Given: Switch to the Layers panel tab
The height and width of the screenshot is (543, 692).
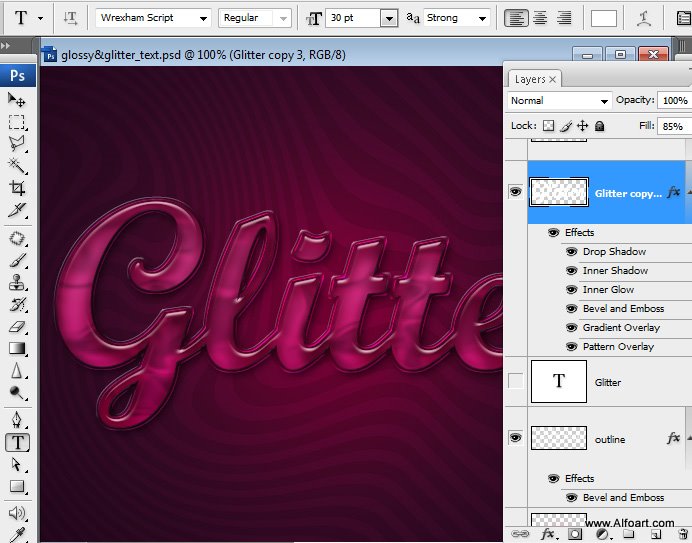Looking at the screenshot, I should point(530,79).
